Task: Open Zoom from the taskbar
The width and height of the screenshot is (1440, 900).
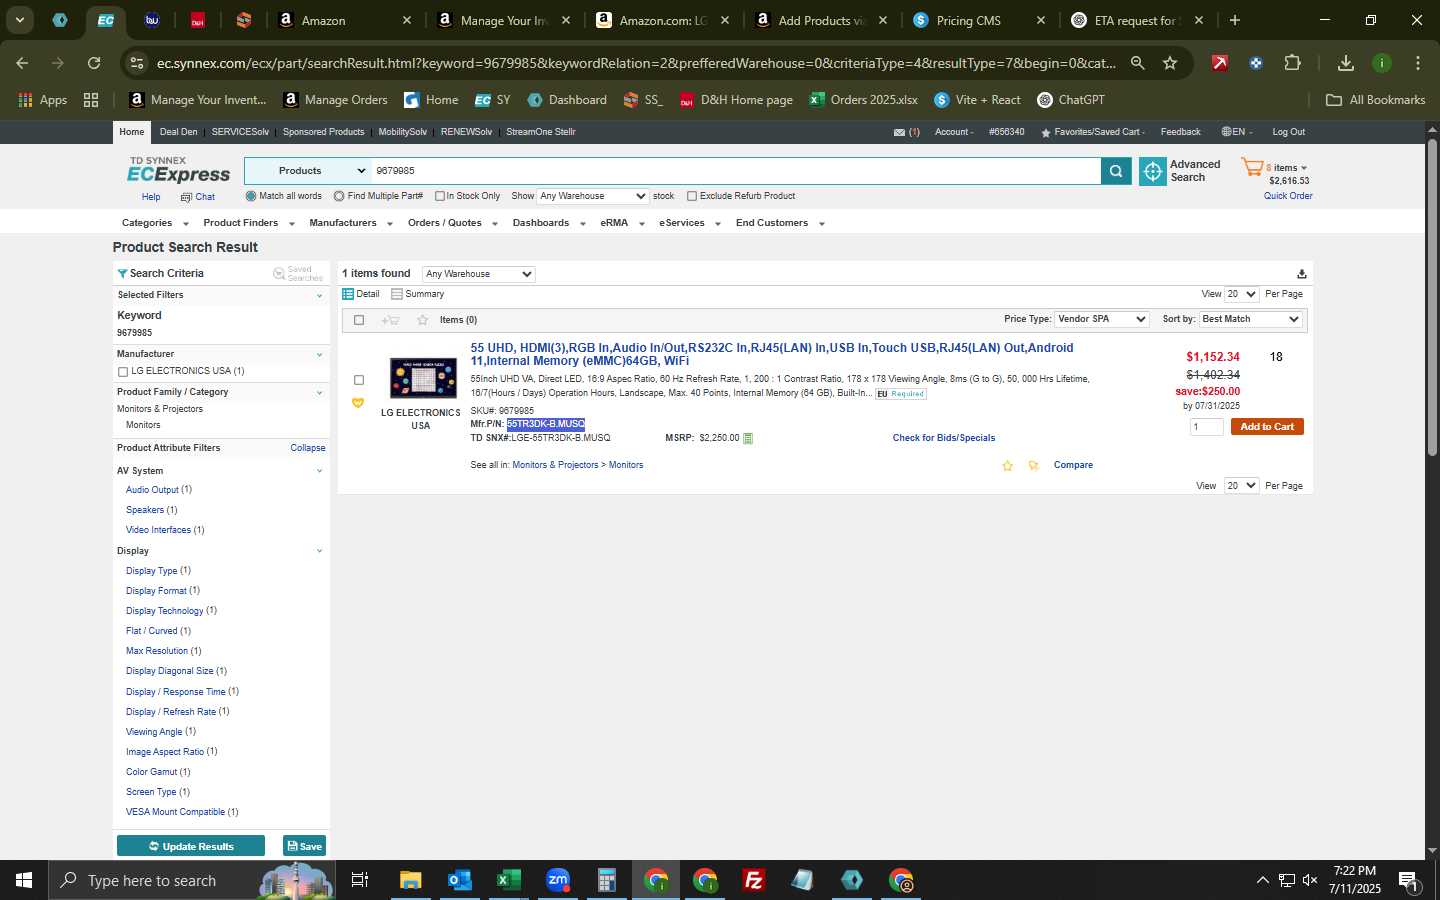Action: click(557, 880)
